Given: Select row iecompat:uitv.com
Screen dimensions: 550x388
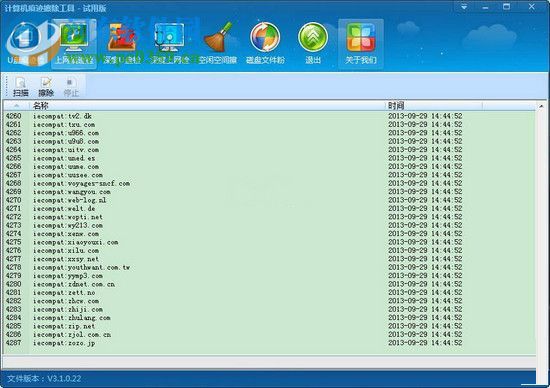Looking at the screenshot, I should pos(269,150).
